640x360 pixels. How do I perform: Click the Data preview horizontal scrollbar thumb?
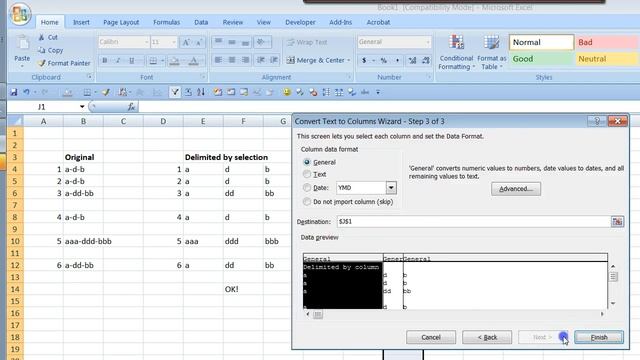pyautogui.click(x=318, y=314)
